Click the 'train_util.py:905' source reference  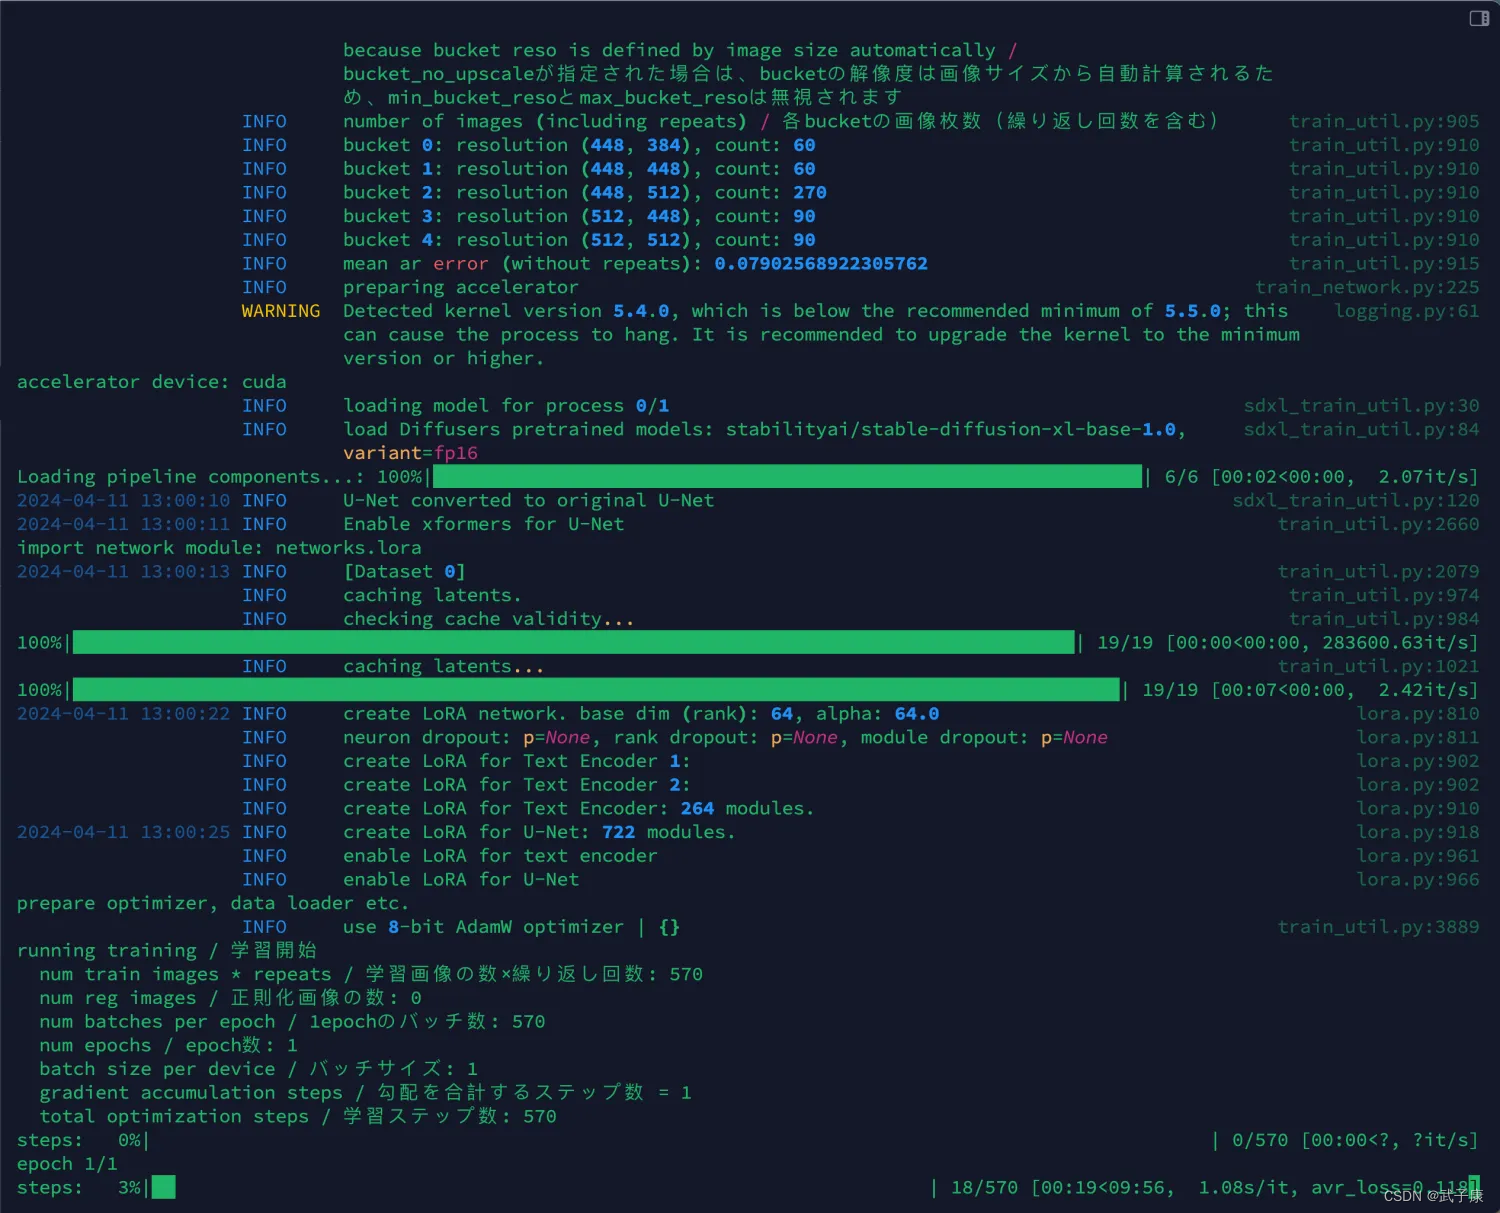[1384, 121]
